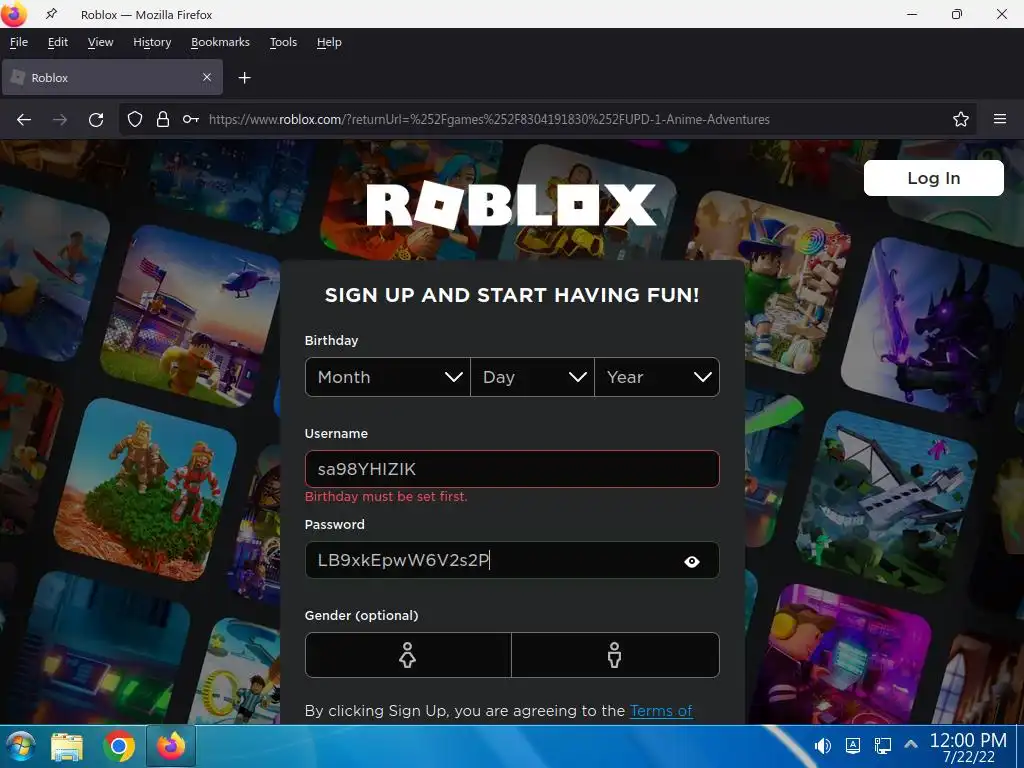Open the Help menu
Image resolution: width=1024 pixels, height=768 pixels.
329,42
